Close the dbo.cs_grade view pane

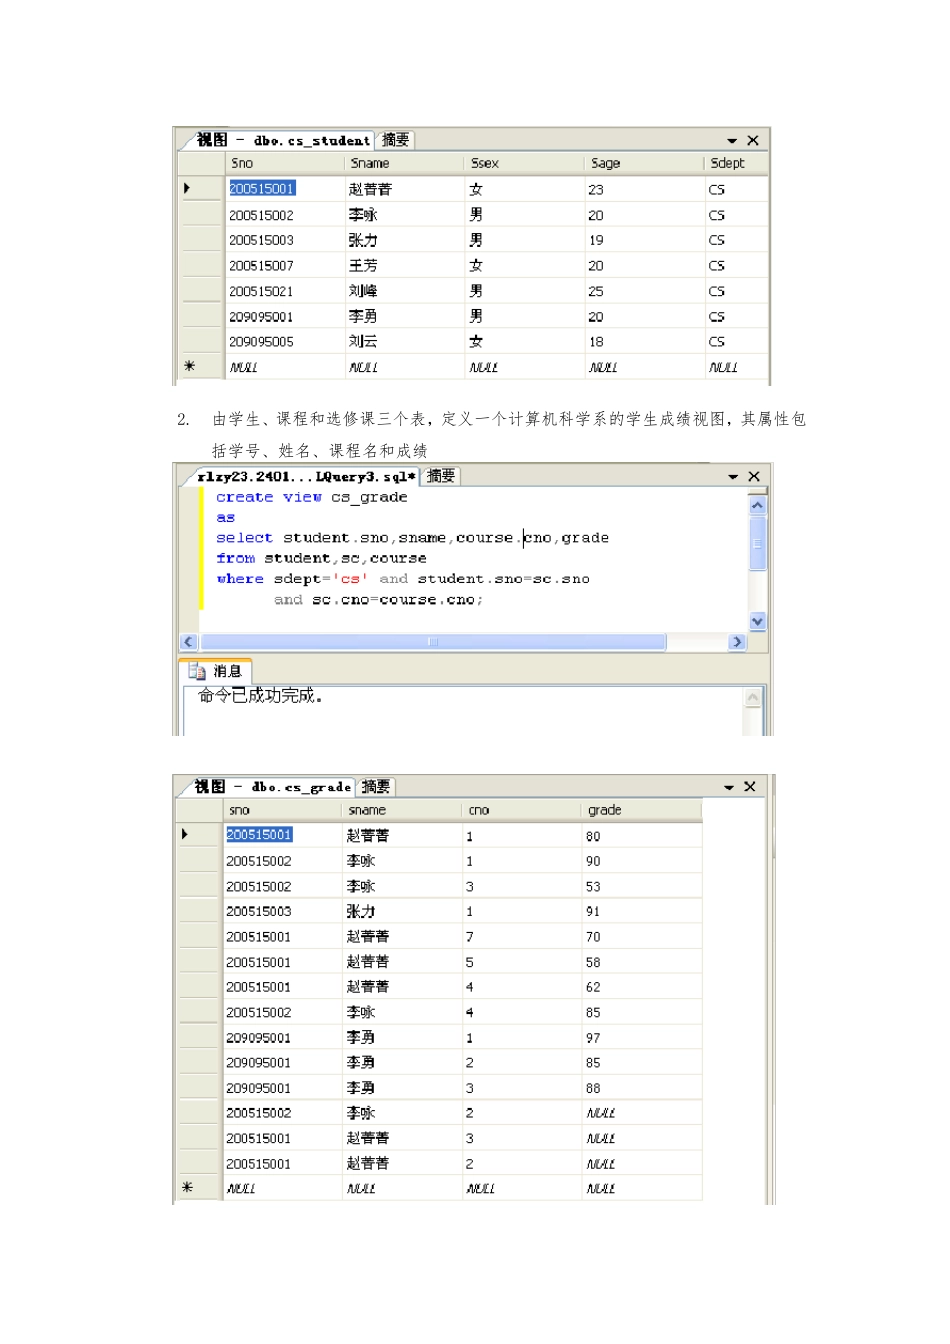750,787
